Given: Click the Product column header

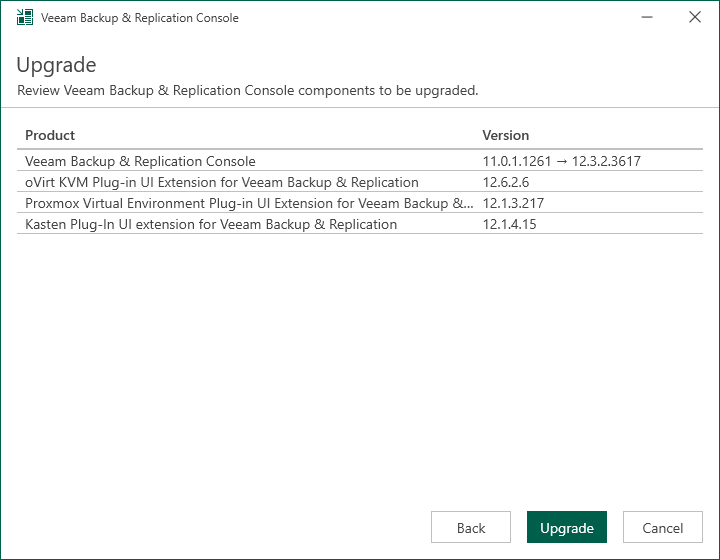Looking at the screenshot, I should tap(50, 135).
